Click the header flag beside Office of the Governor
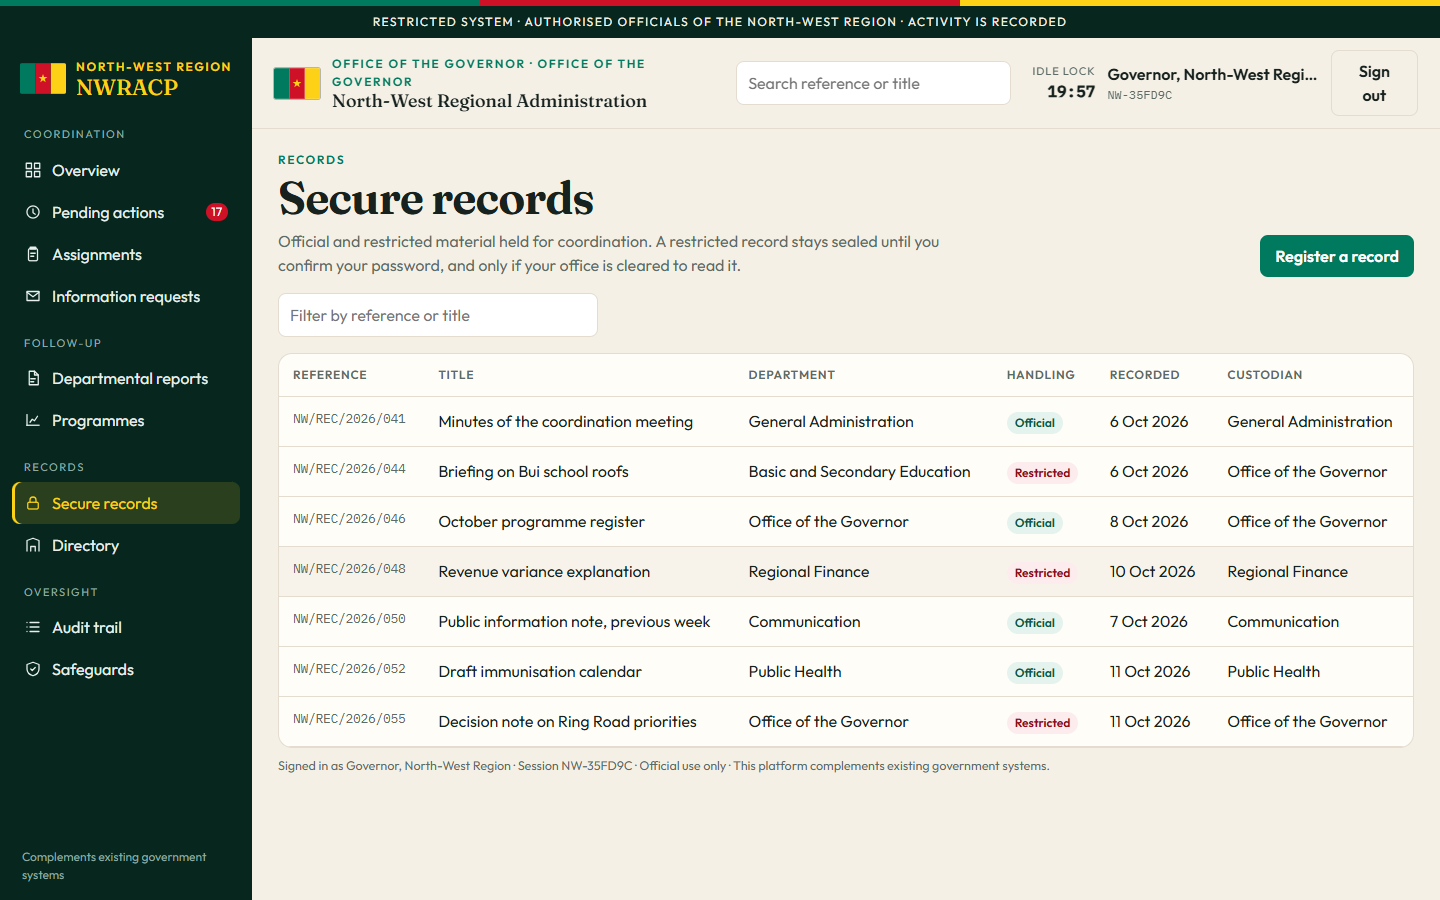The height and width of the screenshot is (900, 1440). (x=297, y=84)
